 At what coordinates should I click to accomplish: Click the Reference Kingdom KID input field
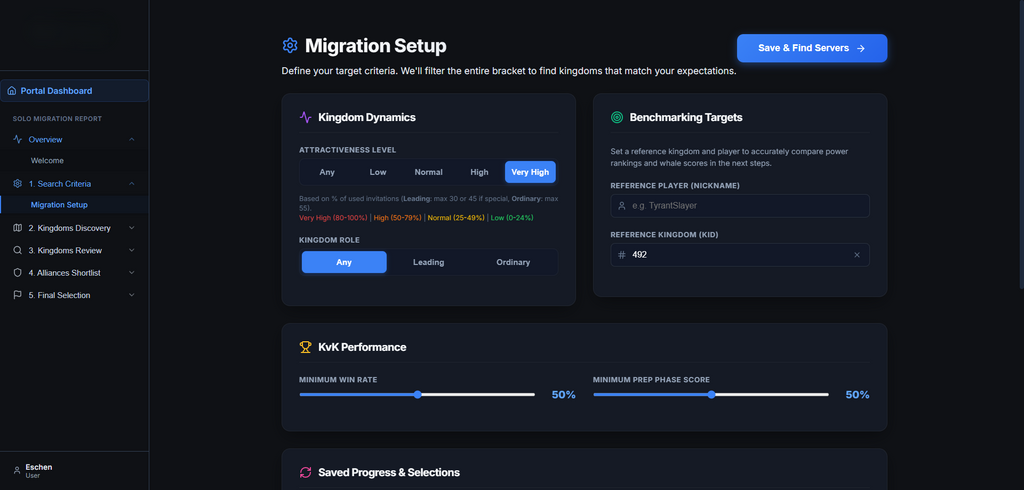740,255
